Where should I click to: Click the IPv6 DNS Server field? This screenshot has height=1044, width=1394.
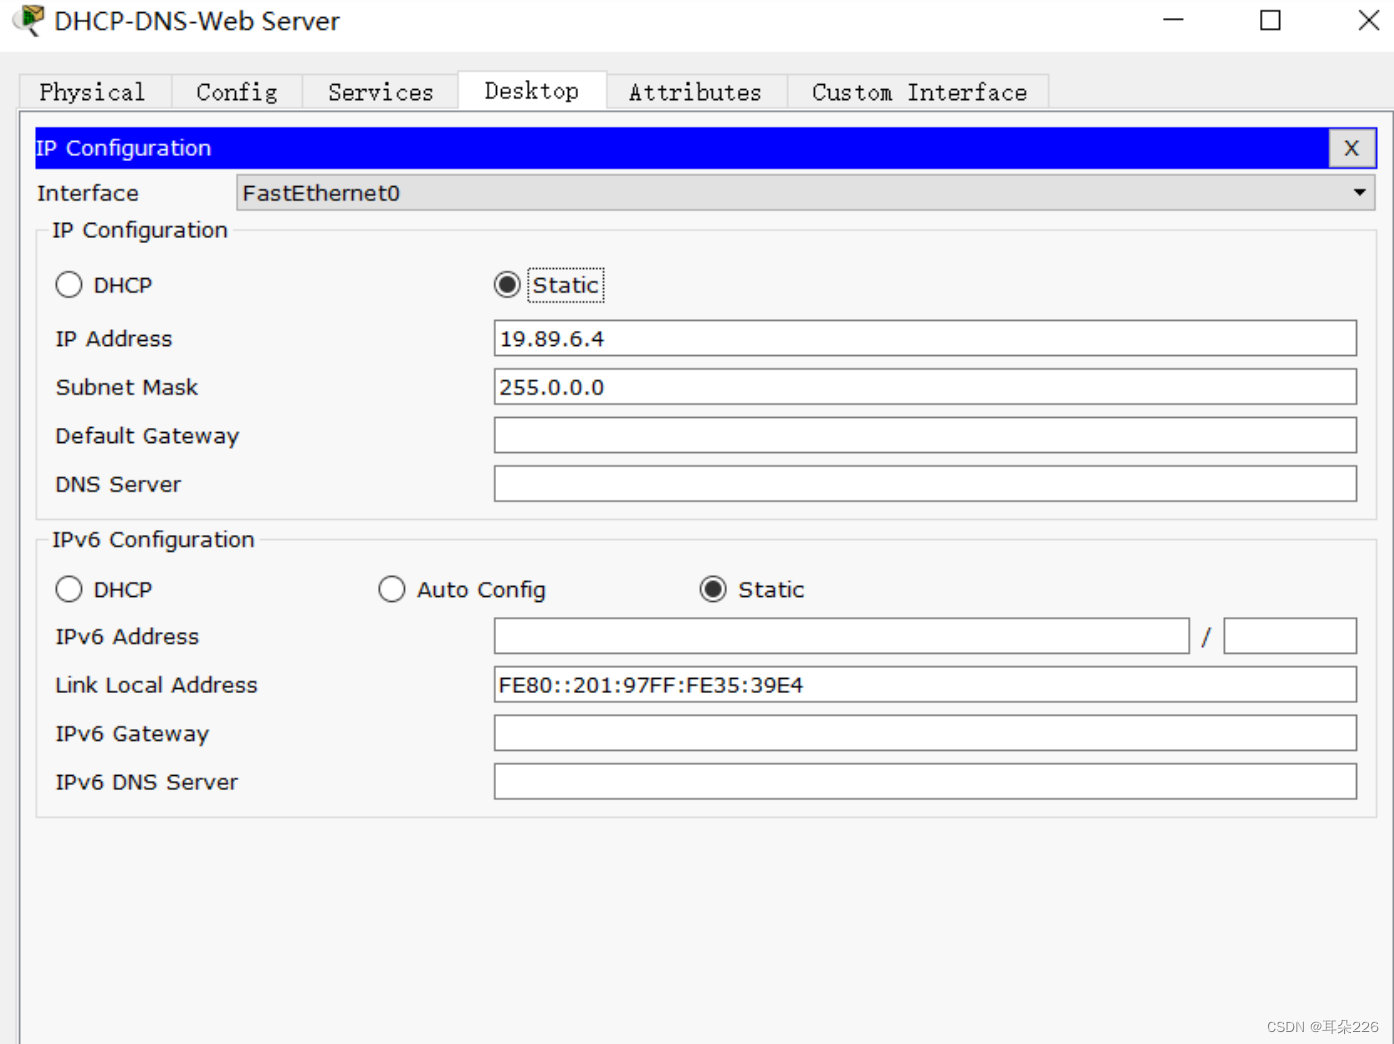pos(925,782)
